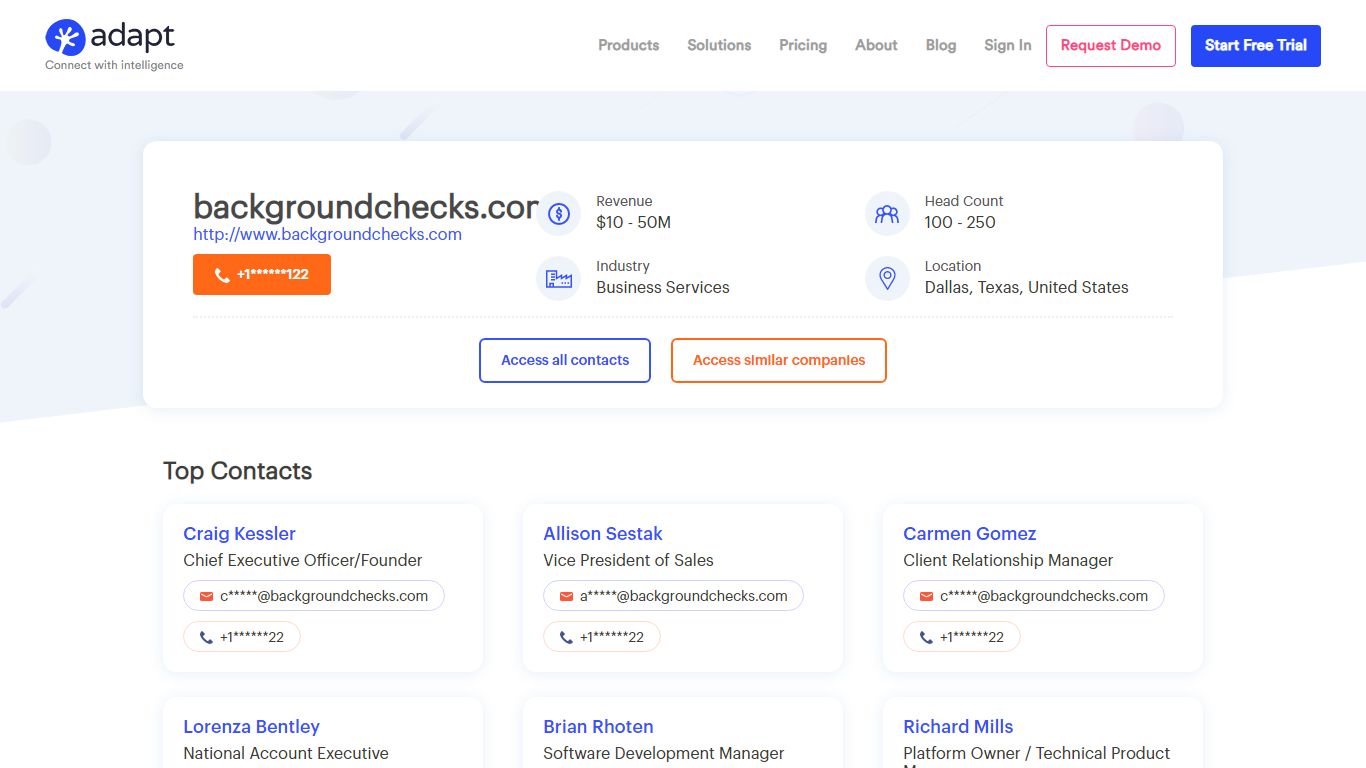Click Allison Sestak's phone icon

pos(566,637)
